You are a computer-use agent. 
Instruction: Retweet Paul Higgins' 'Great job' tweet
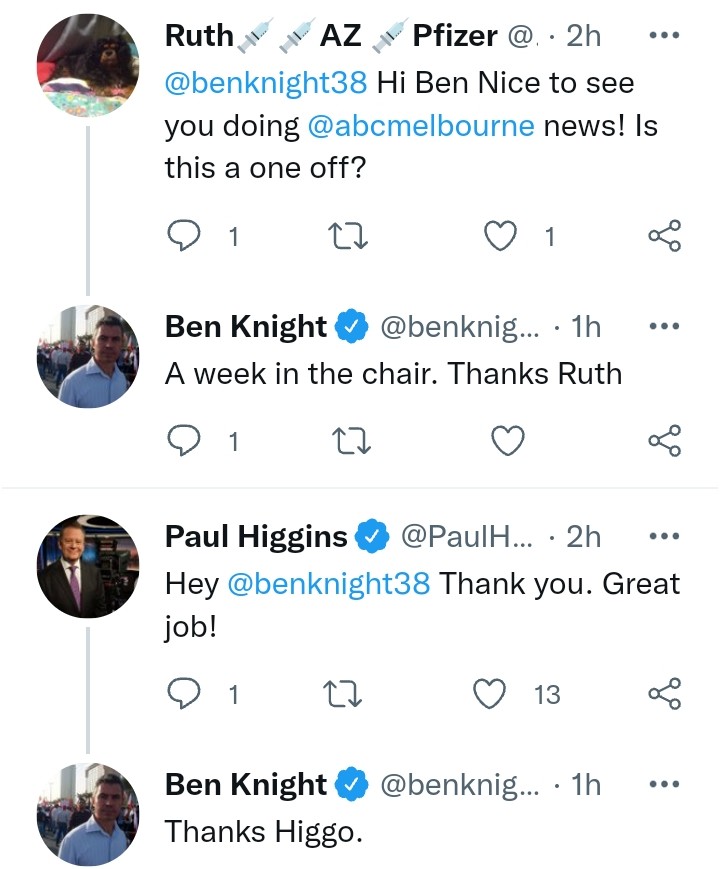tap(349, 693)
